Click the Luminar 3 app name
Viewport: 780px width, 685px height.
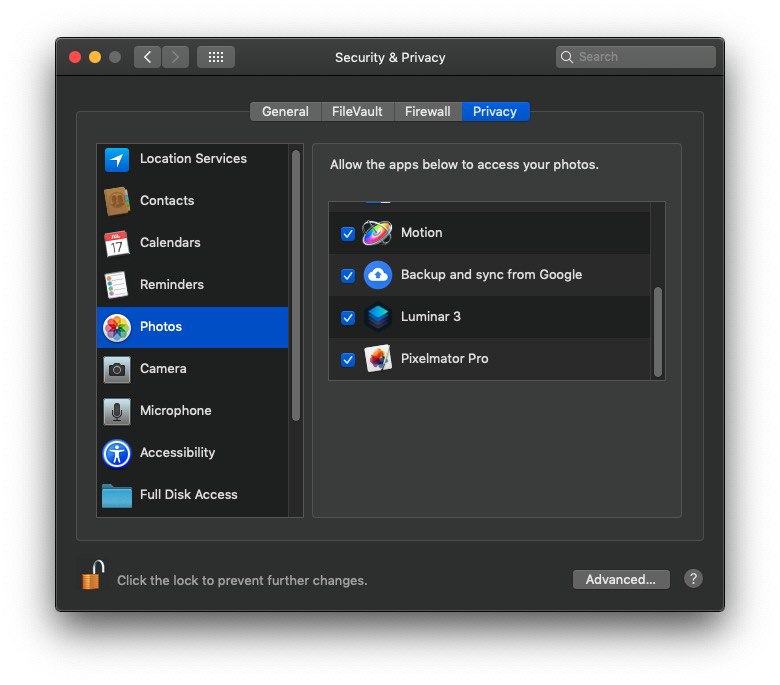click(x=431, y=317)
